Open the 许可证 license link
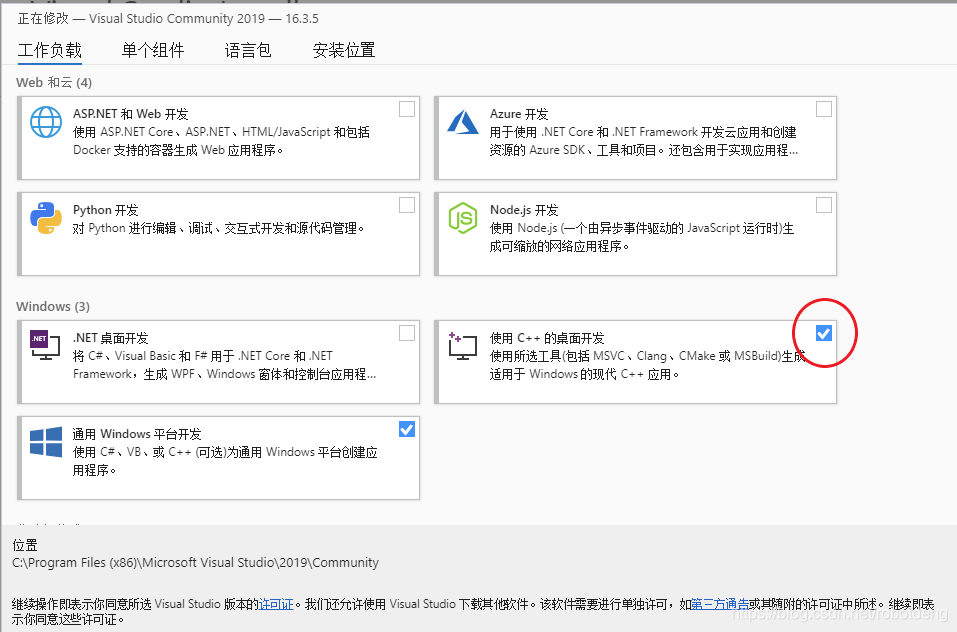957x632 pixels. coord(276,604)
